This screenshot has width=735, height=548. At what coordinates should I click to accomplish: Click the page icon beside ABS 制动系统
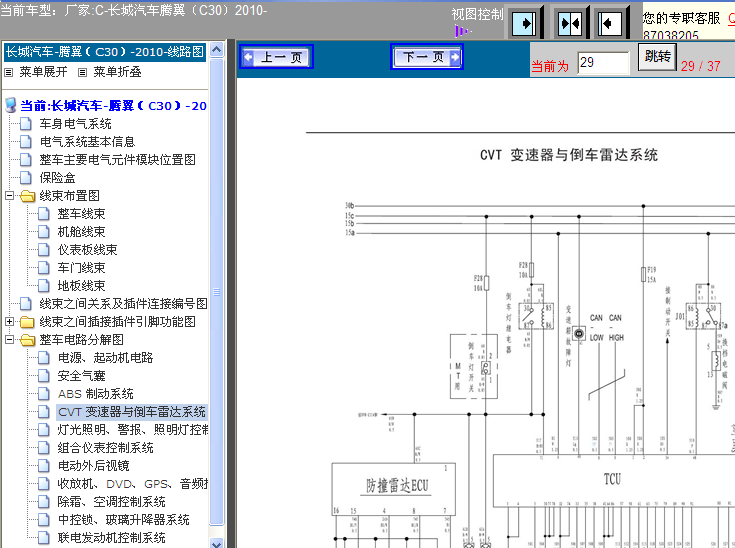[44, 394]
